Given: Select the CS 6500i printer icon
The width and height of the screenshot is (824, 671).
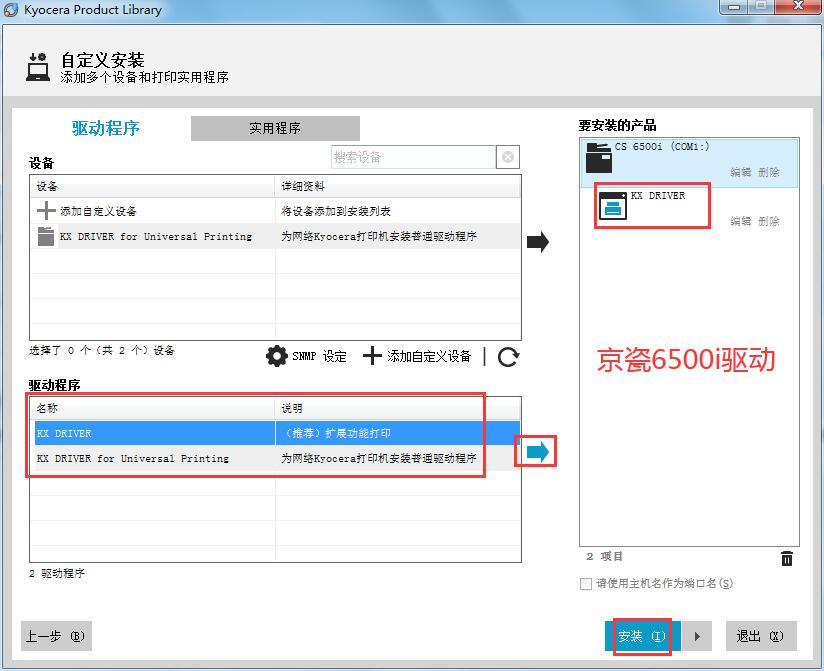Looking at the screenshot, I should click(x=599, y=157).
